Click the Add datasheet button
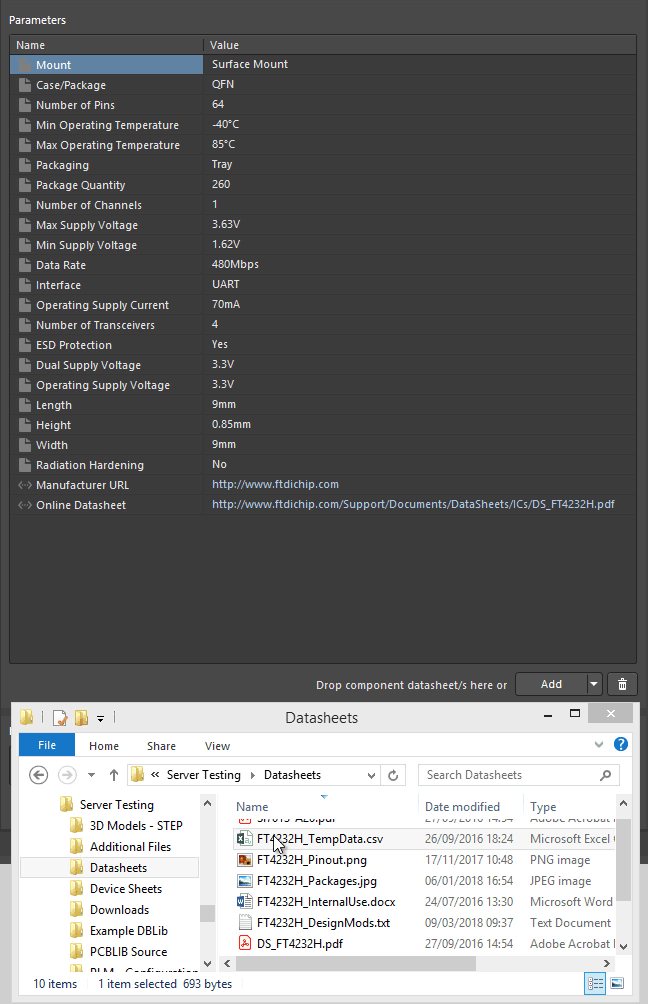The height and width of the screenshot is (1004, 648). (551, 684)
